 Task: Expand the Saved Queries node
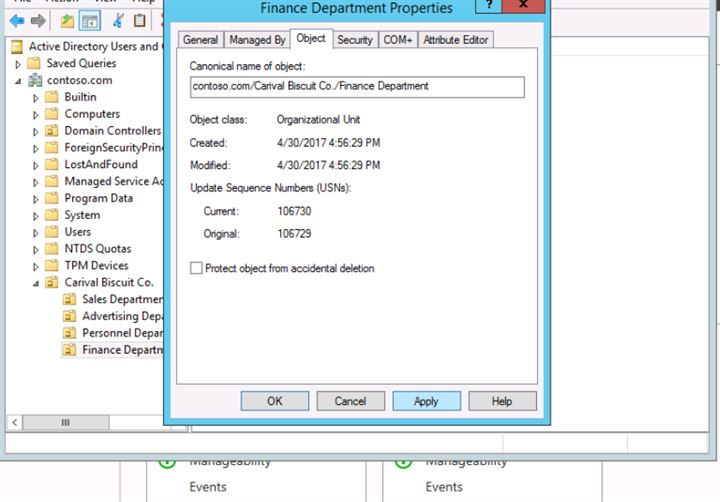(x=18, y=64)
